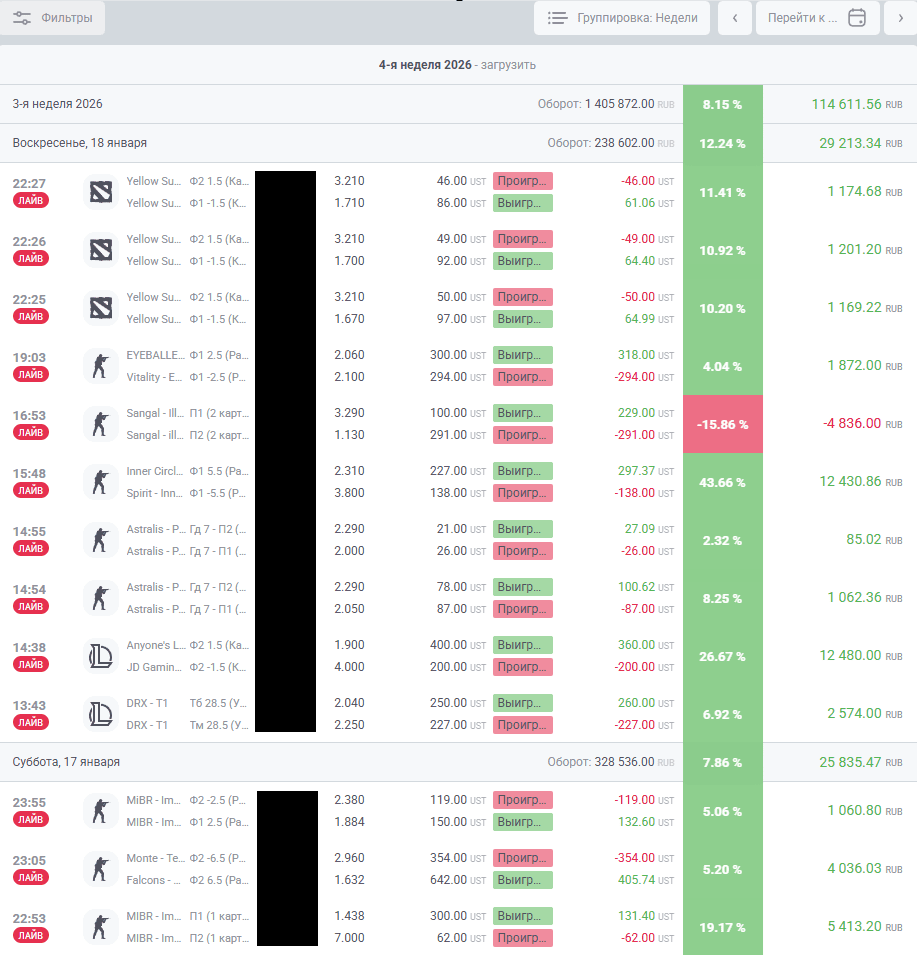Open the Перейти к date picker

click(816, 18)
